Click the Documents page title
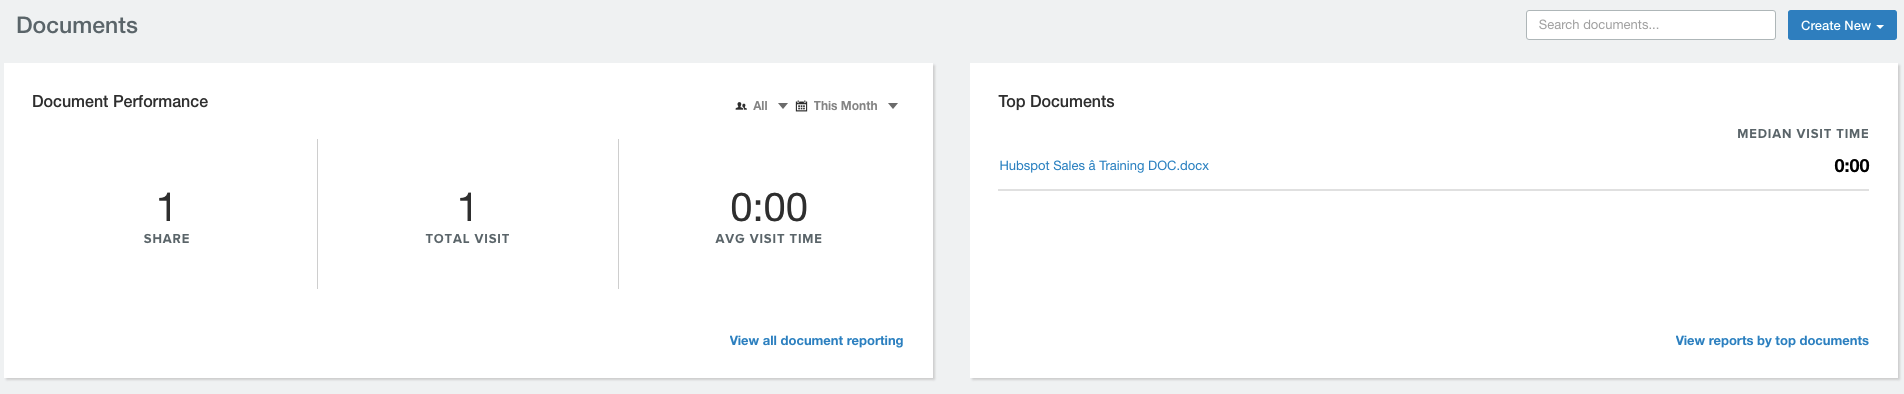 (77, 26)
